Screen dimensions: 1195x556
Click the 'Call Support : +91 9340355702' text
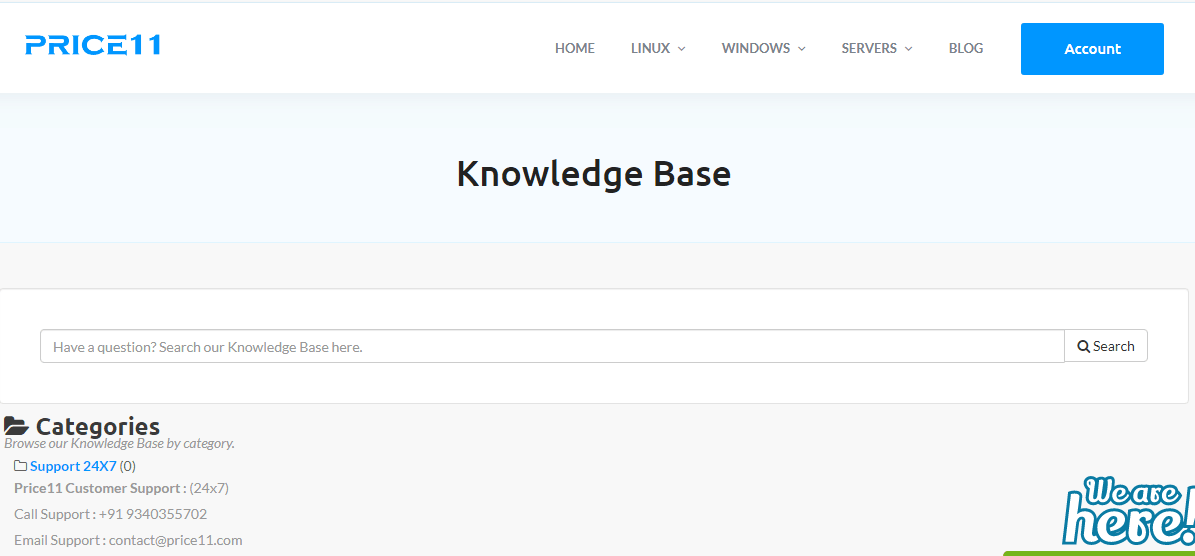[111, 514]
